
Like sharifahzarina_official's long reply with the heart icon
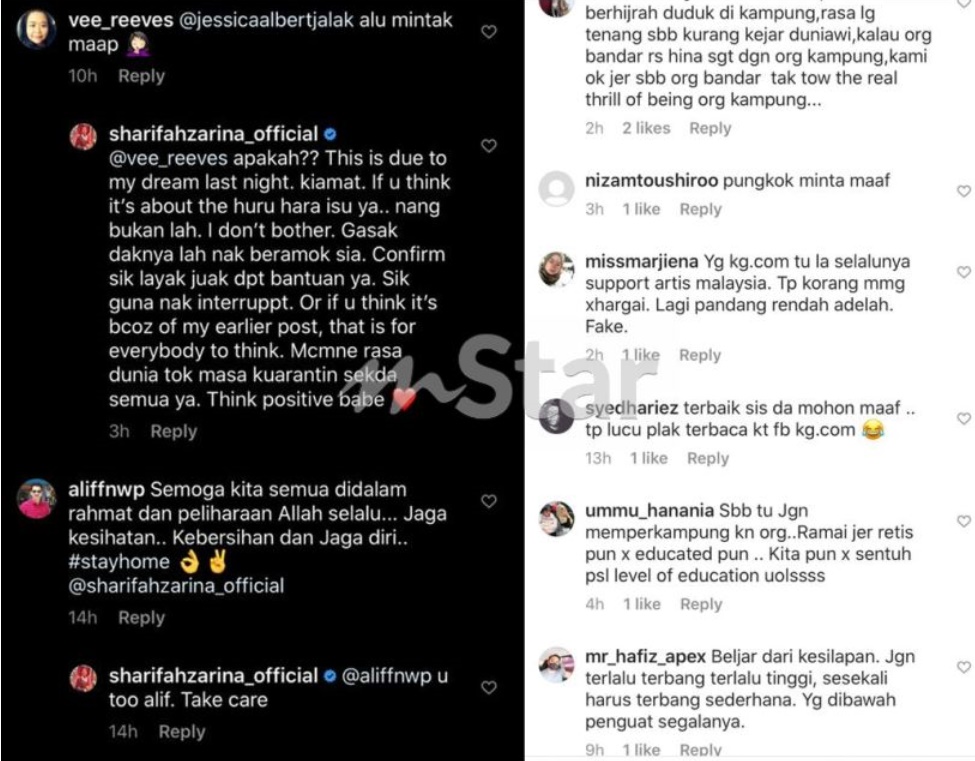489,145
